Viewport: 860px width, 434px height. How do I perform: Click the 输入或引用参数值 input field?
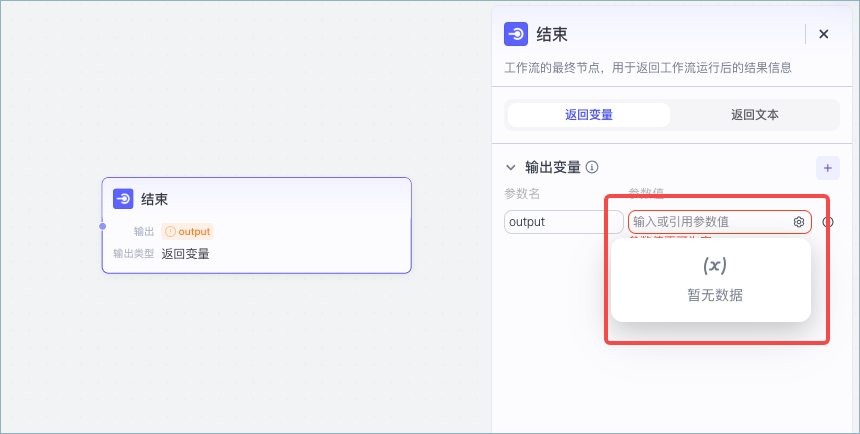click(x=708, y=222)
